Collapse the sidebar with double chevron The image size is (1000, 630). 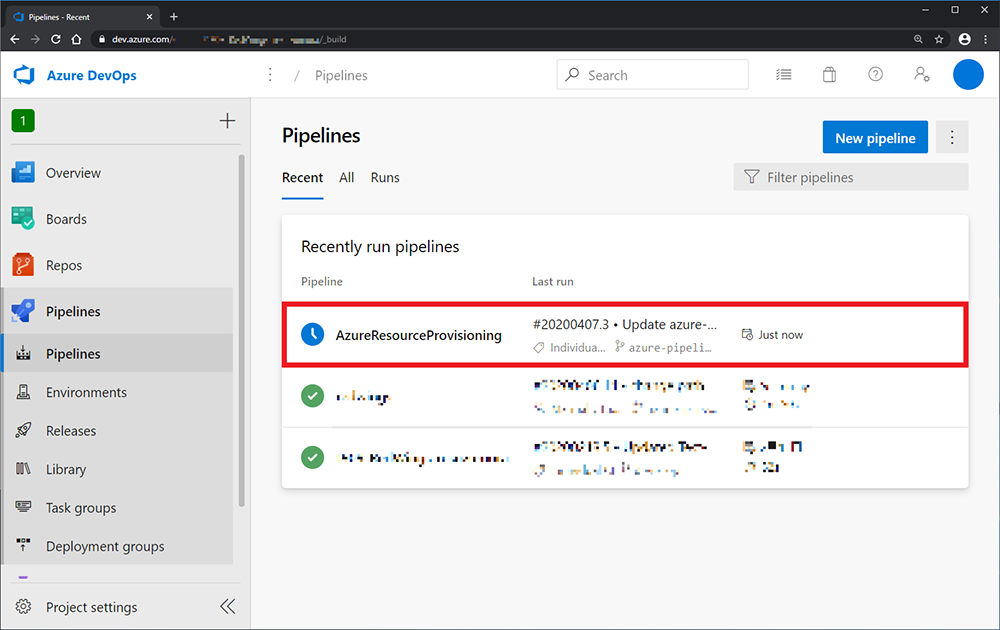click(227, 606)
